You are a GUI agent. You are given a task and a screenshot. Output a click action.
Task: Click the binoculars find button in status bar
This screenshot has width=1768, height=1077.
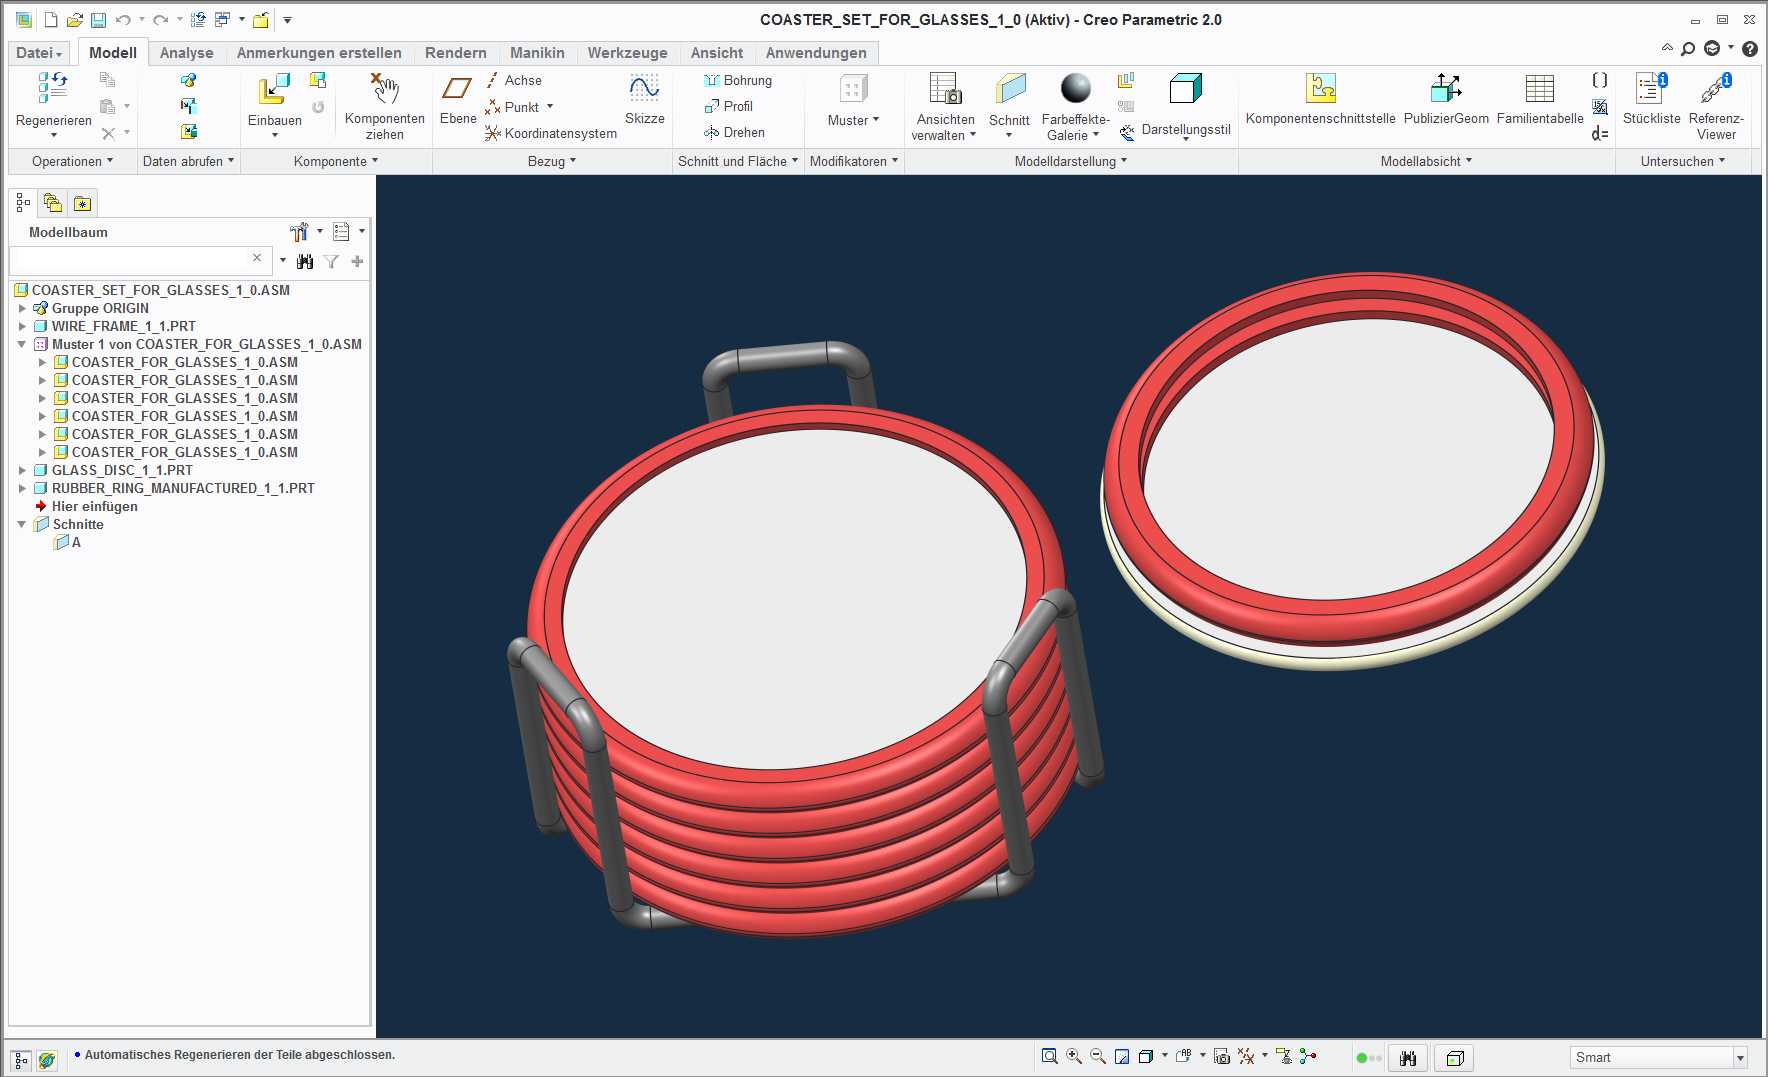click(1408, 1057)
